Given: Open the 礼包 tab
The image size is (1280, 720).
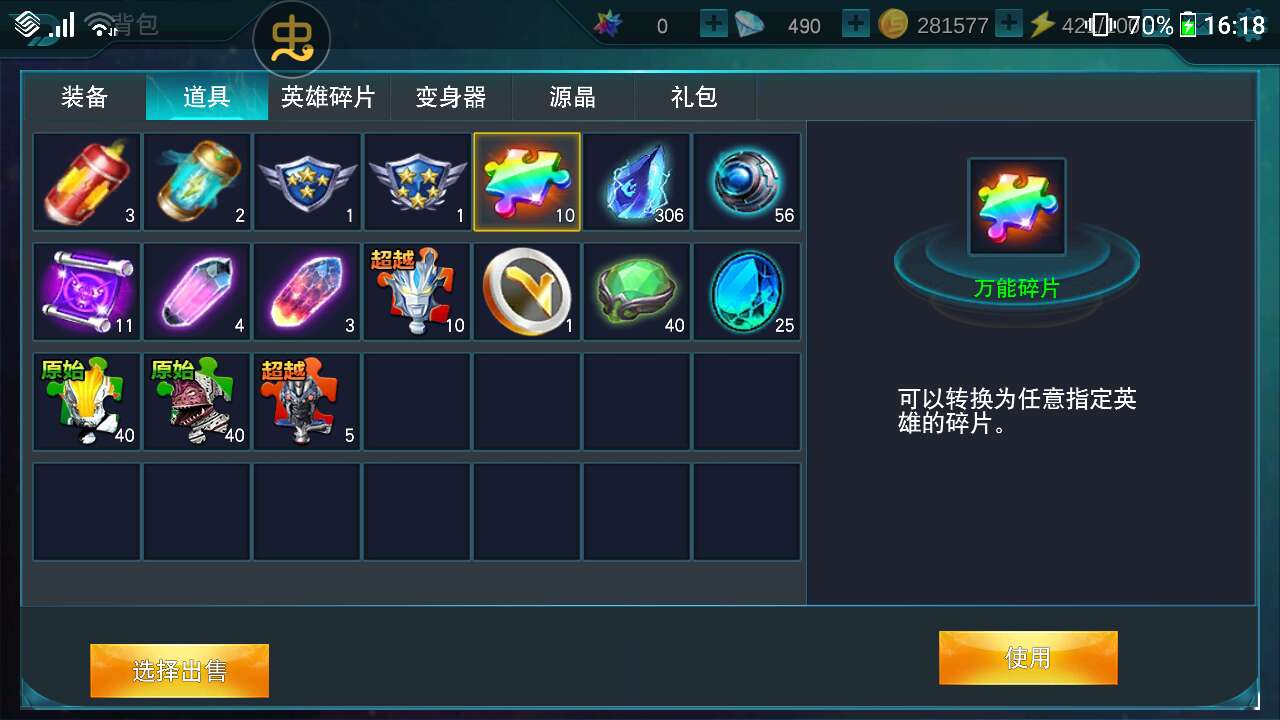Looking at the screenshot, I should [x=695, y=97].
